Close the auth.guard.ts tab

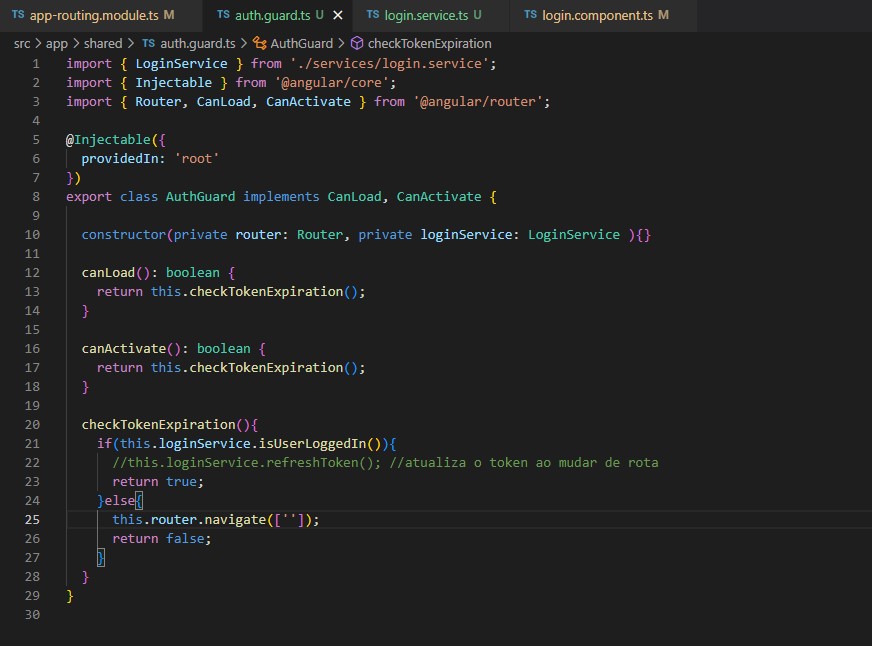(x=338, y=16)
